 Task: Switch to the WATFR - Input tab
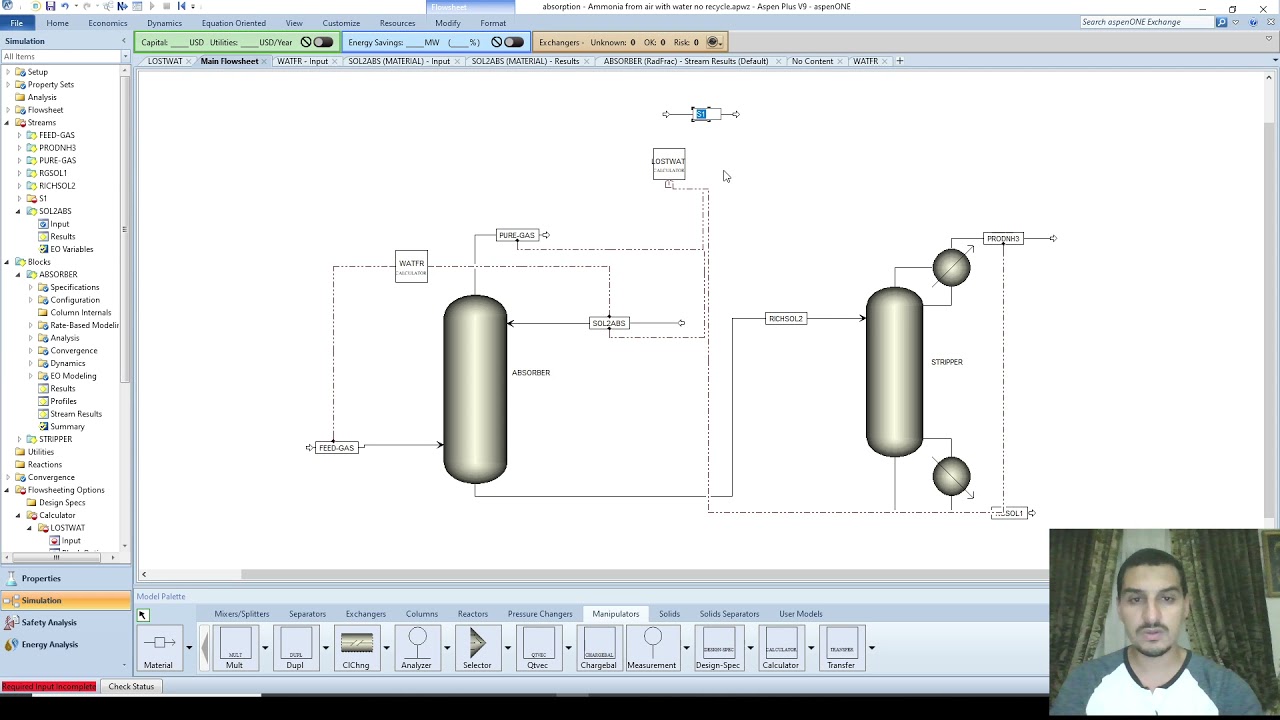coord(302,61)
